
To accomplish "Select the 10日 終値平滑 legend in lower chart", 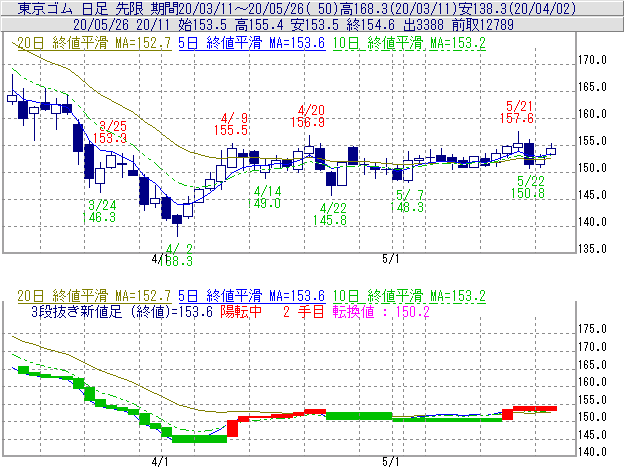I will [409, 296].
